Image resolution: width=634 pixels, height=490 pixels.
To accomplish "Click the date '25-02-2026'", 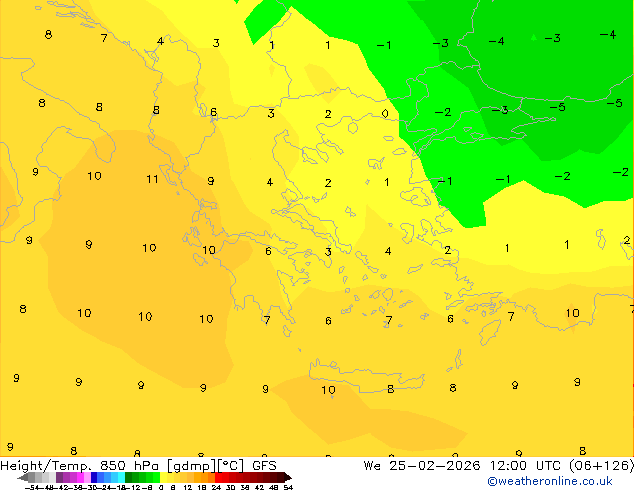I will point(435,466).
